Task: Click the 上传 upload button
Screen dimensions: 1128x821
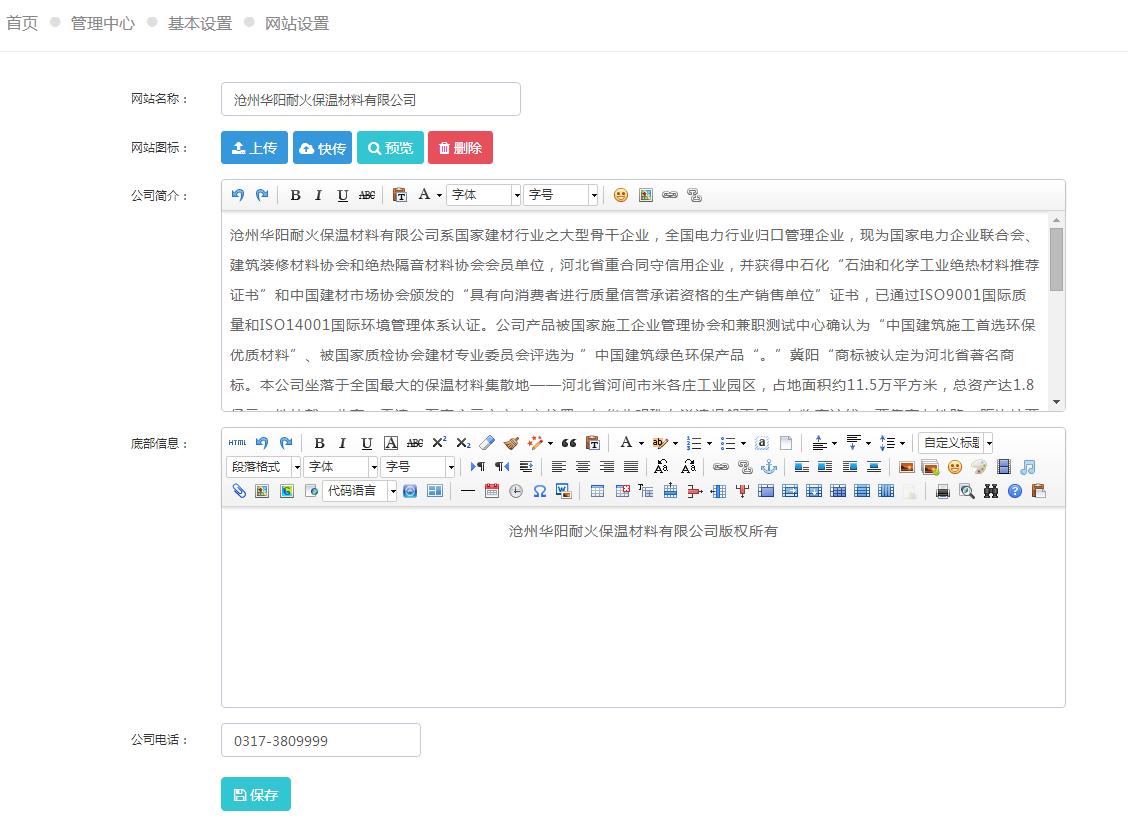Action: (x=254, y=148)
